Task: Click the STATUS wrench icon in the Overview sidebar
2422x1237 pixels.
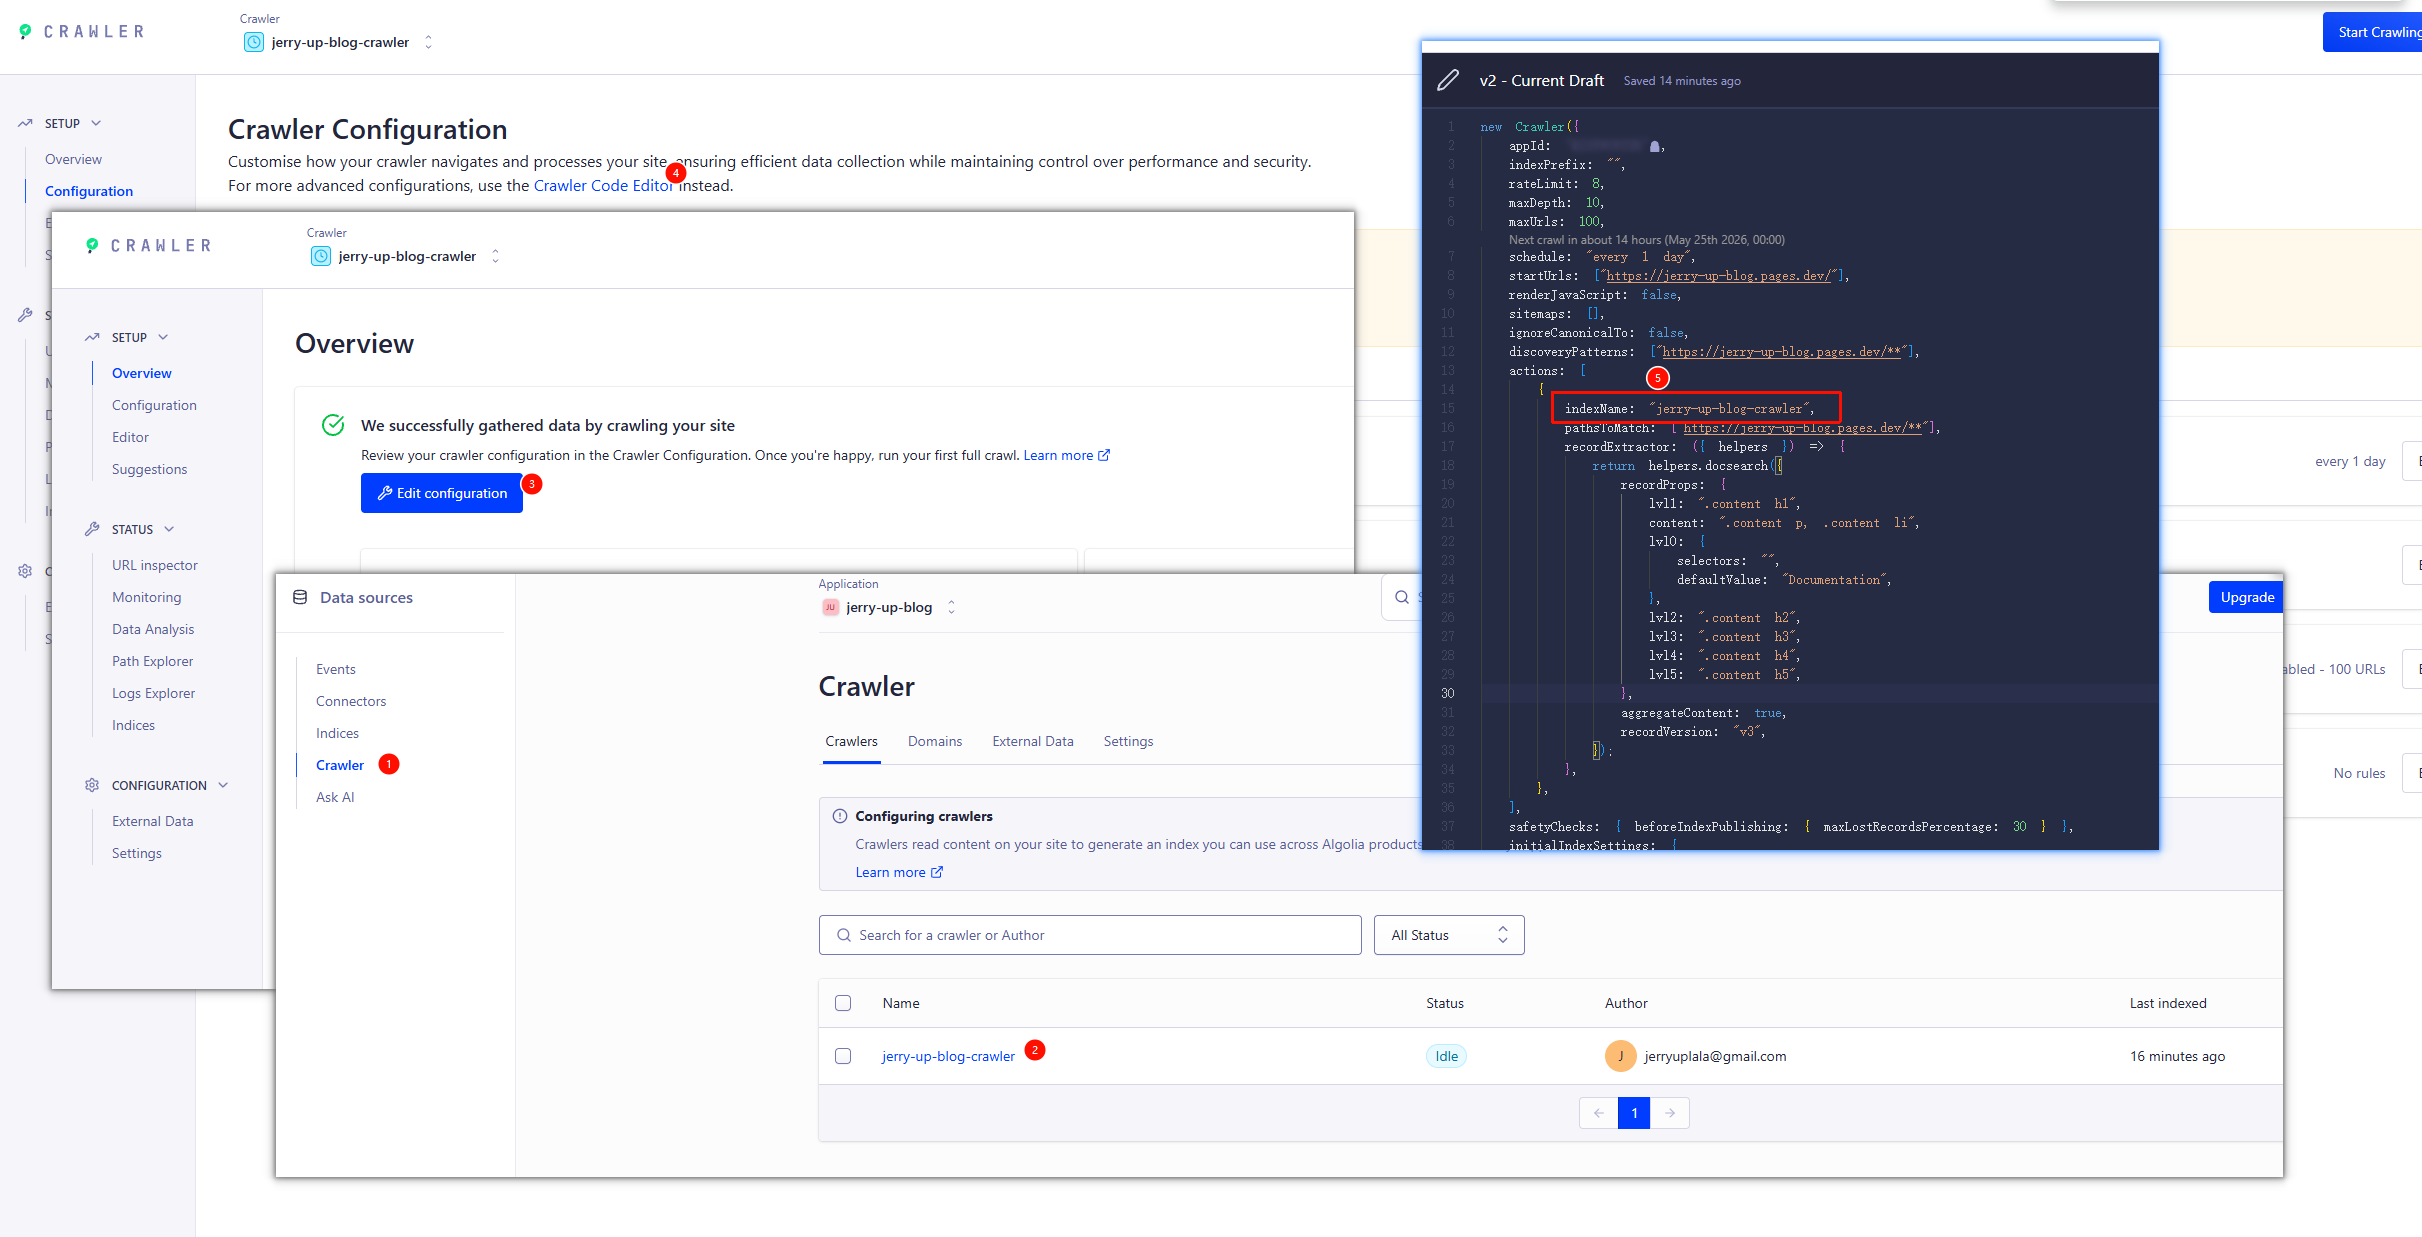Action: (x=92, y=530)
